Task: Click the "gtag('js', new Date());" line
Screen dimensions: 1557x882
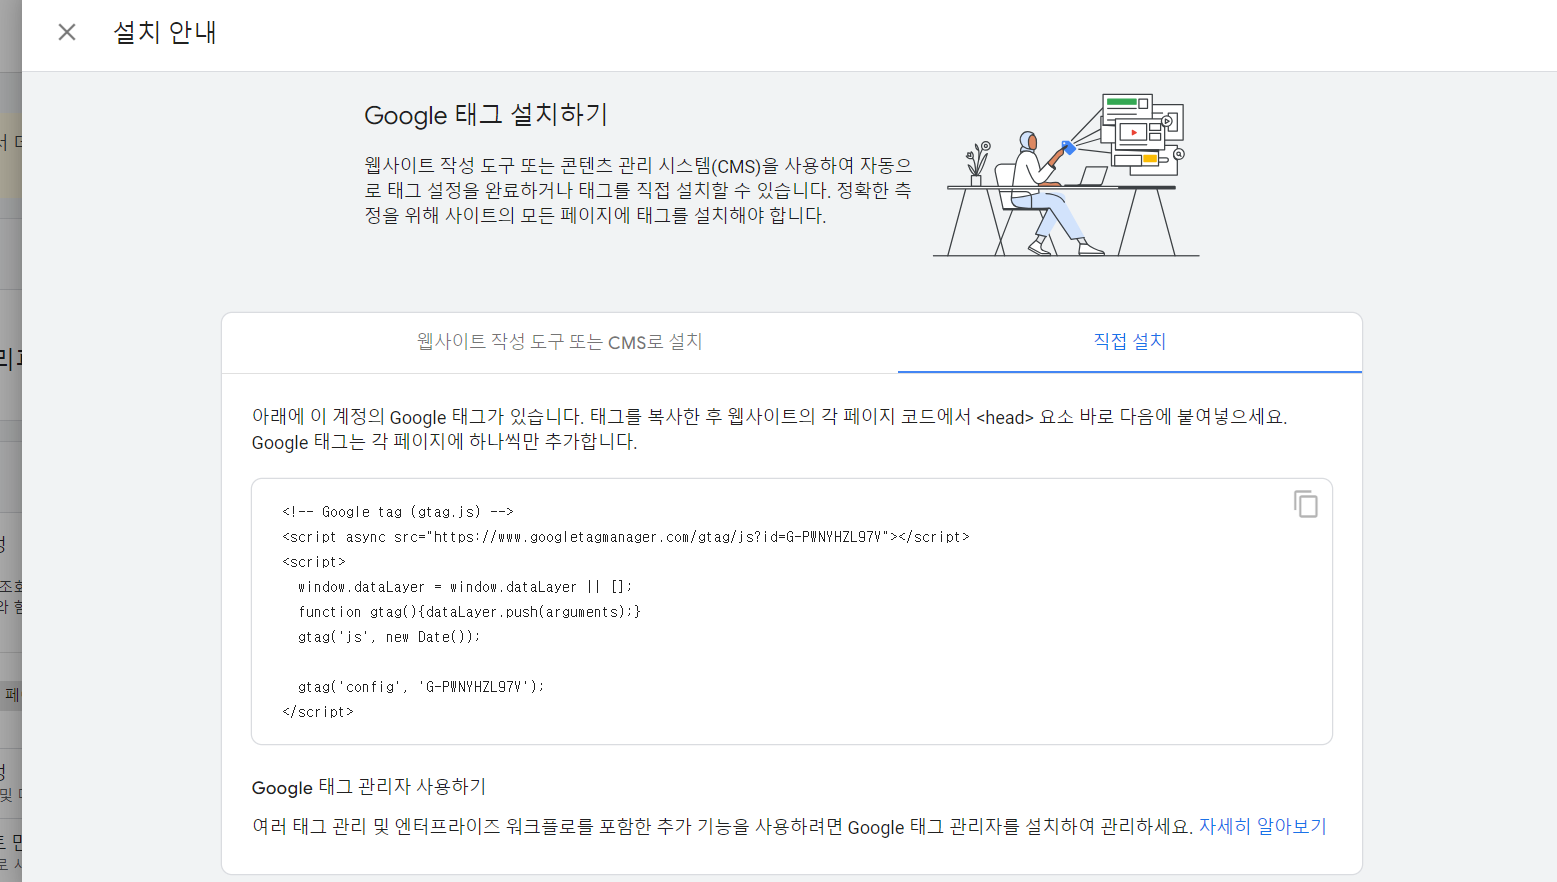Action: (389, 637)
